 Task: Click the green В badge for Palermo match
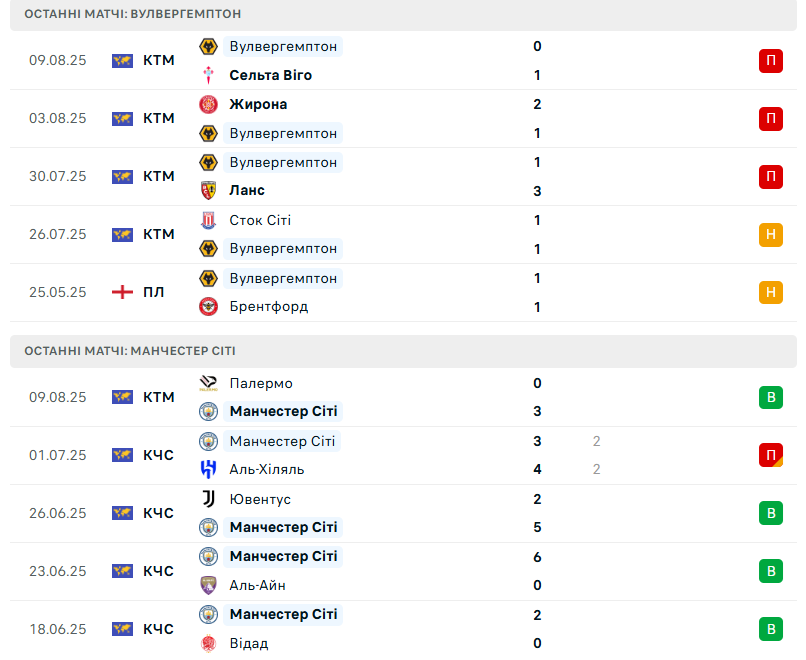770,397
